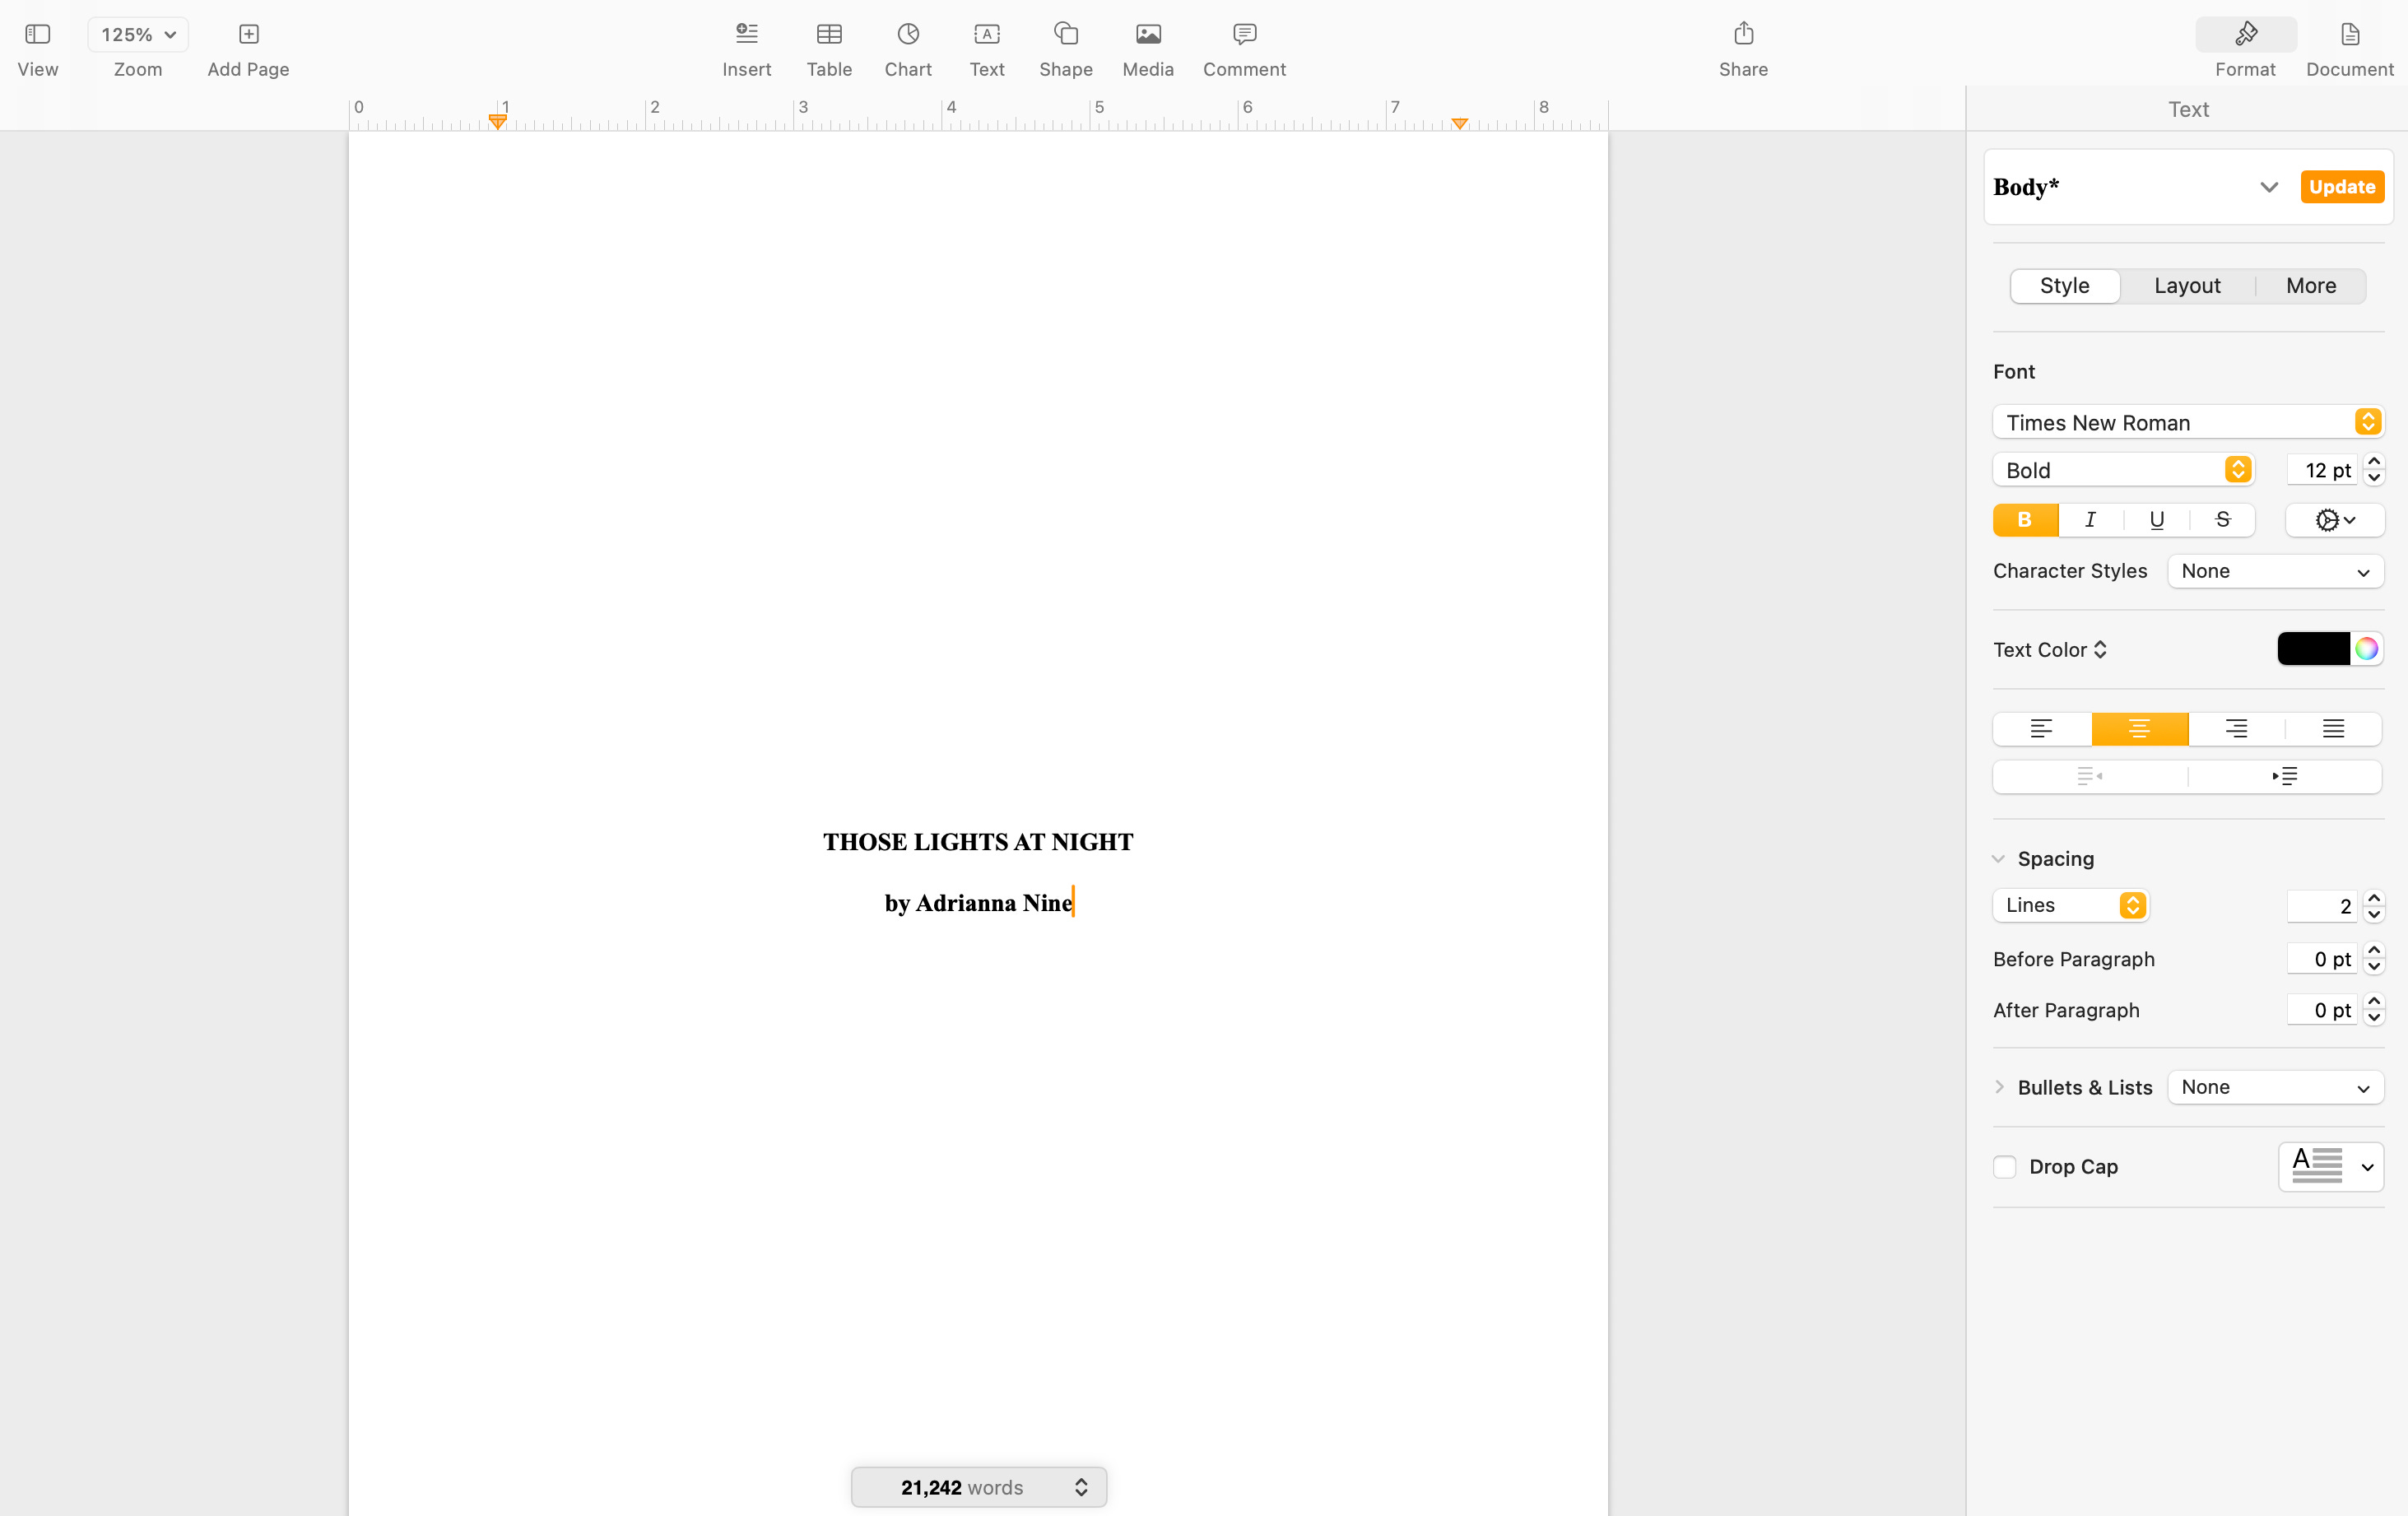Click the orange Update button
2408x1516 pixels.
tap(2341, 187)
